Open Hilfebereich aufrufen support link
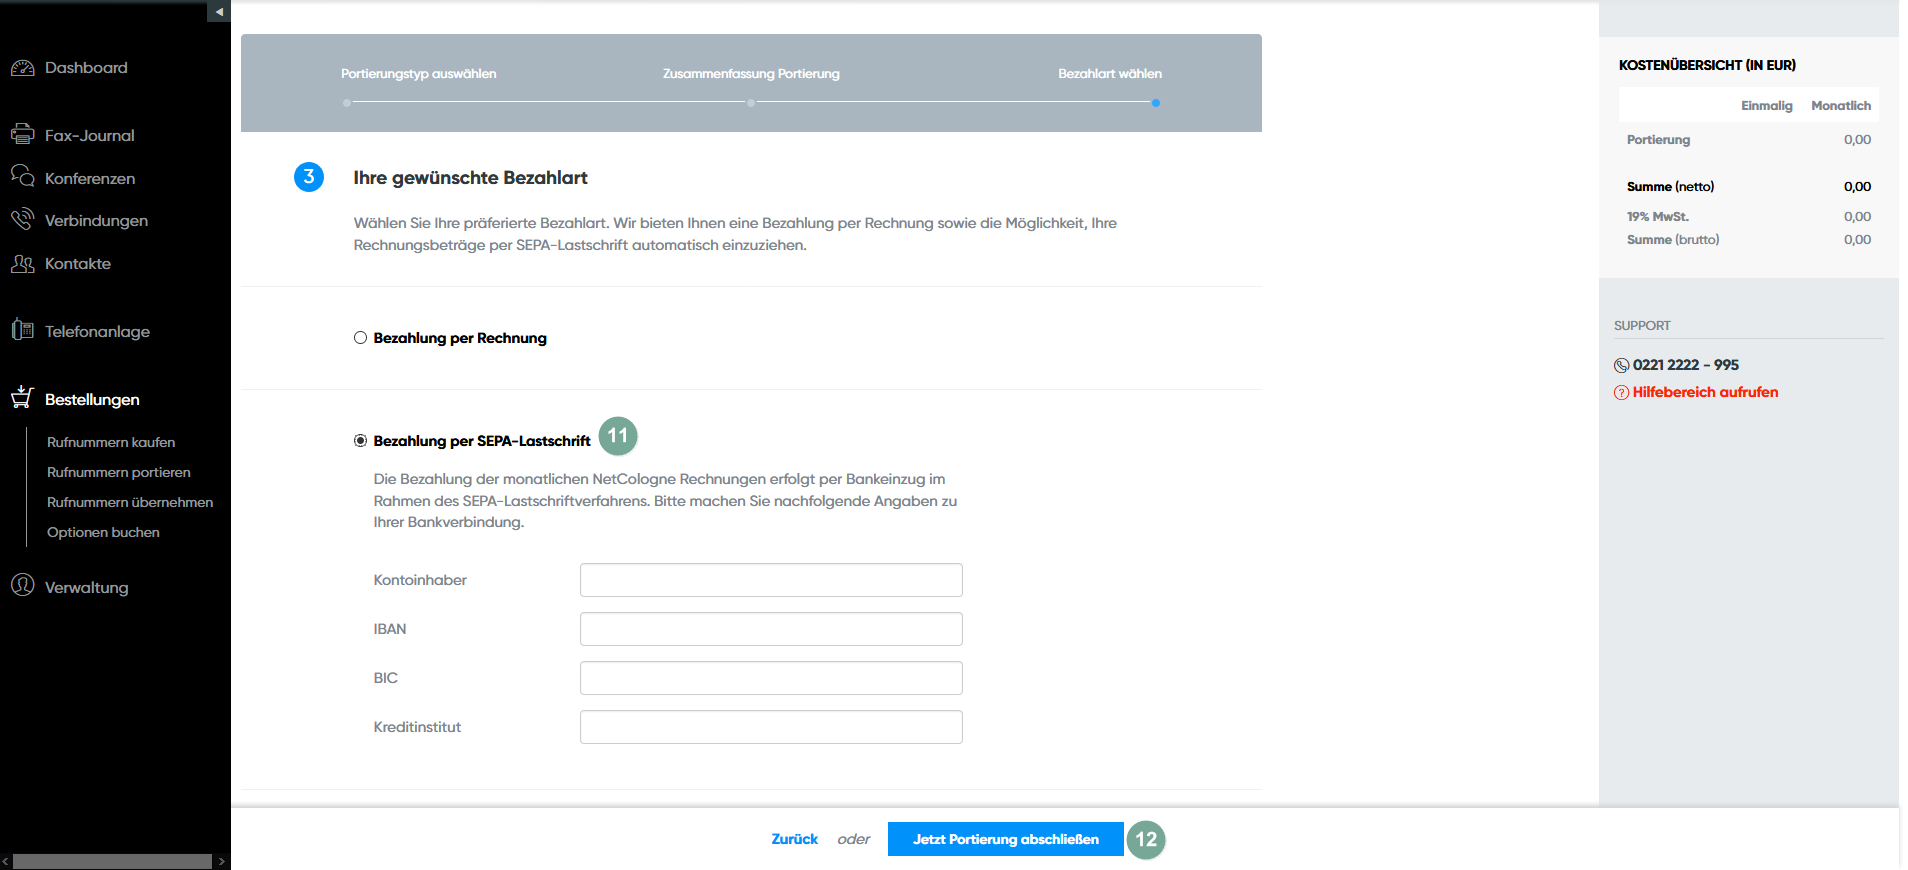Viewport: 1908px width, 870px height. pyautogui.click(x=1705, y=392)
